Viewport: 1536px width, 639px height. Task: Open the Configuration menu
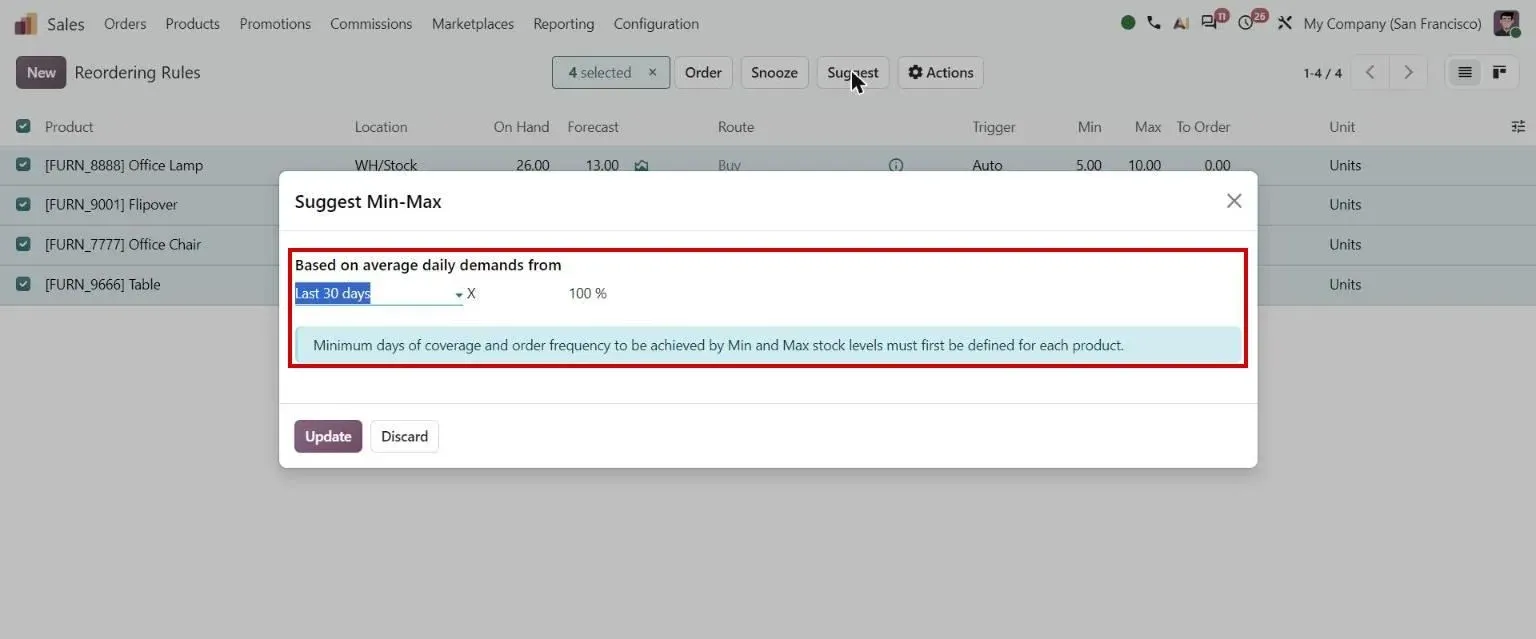pyautogui.click(x=656, y=23)
